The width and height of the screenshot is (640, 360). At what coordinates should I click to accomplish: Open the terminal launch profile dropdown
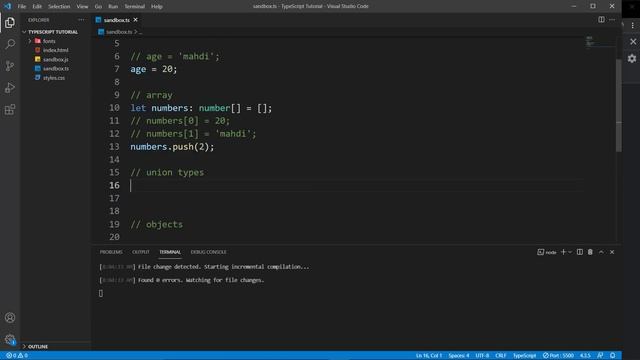570,252
